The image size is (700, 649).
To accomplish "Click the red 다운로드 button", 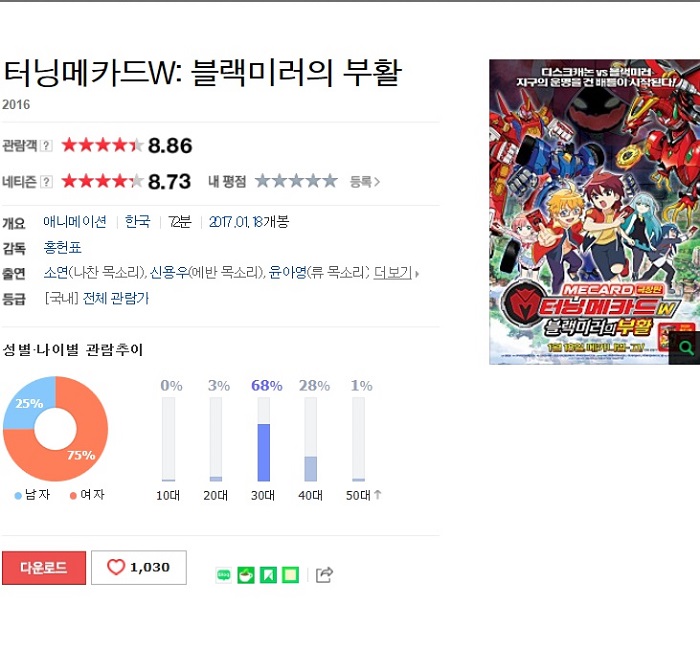I will 44,568.
